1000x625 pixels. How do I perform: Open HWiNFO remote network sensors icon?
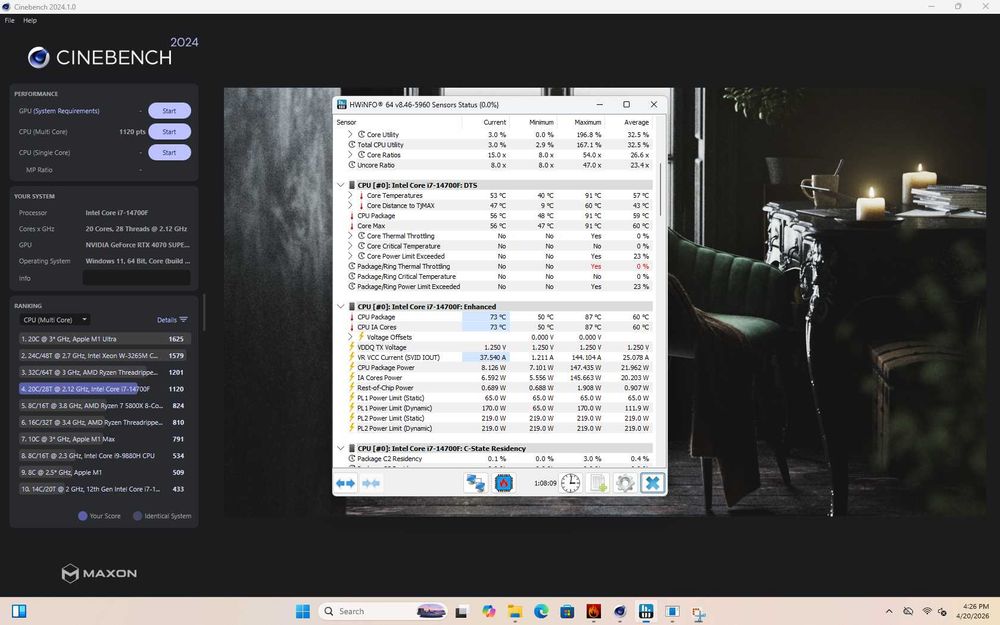(475, 483)
